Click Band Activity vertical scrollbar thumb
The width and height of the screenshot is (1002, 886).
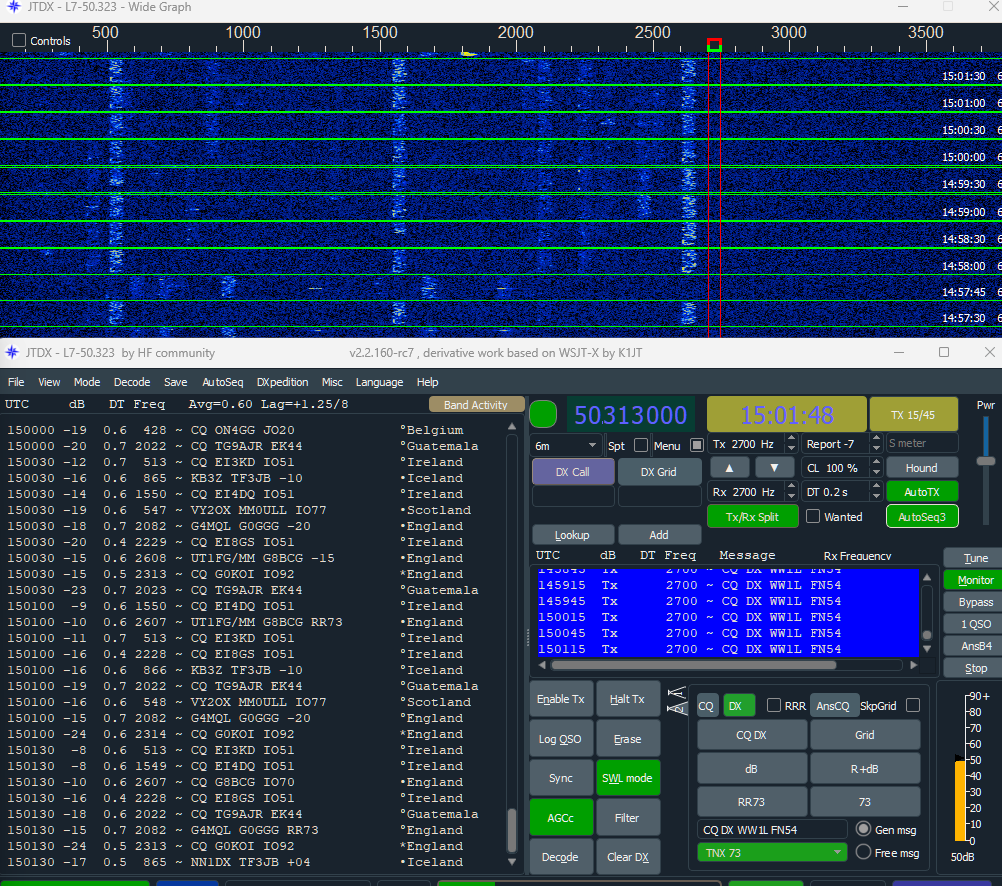(x=511, y=830)
